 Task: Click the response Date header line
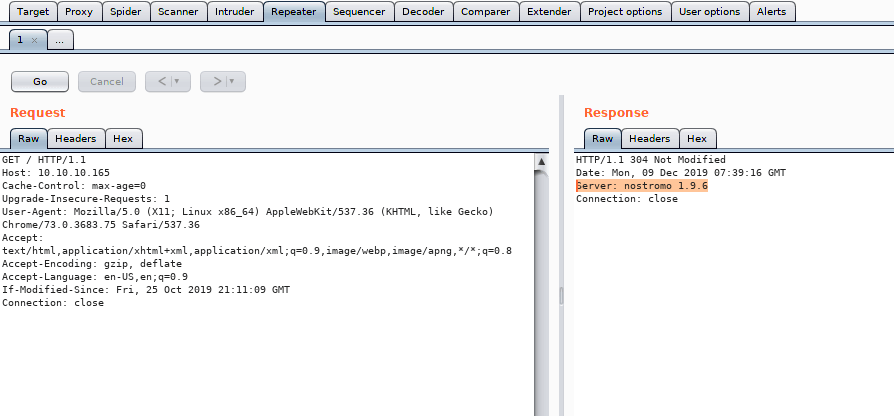click(x=681, y=173)
